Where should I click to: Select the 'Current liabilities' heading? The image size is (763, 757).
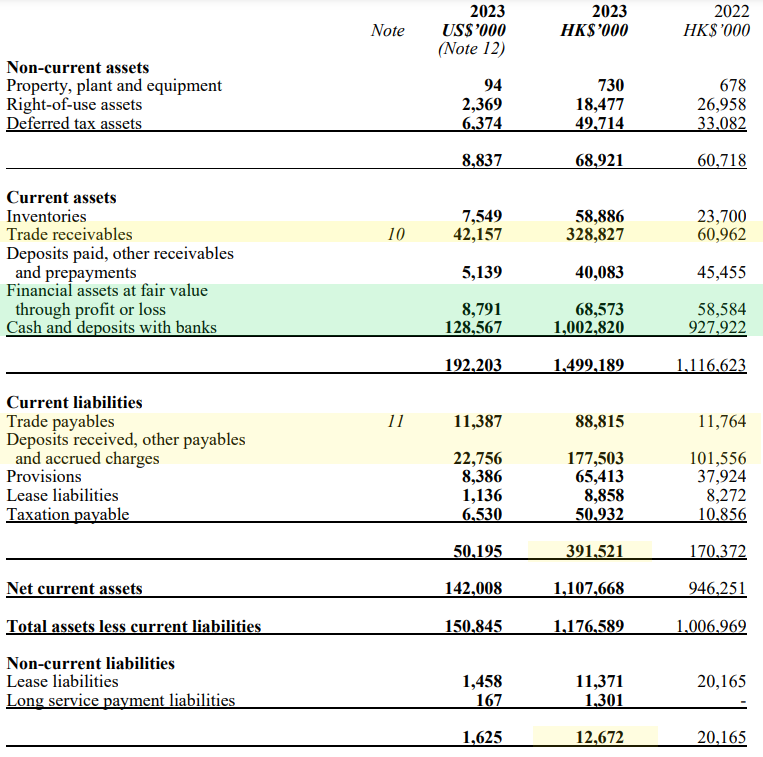[74, 402]
